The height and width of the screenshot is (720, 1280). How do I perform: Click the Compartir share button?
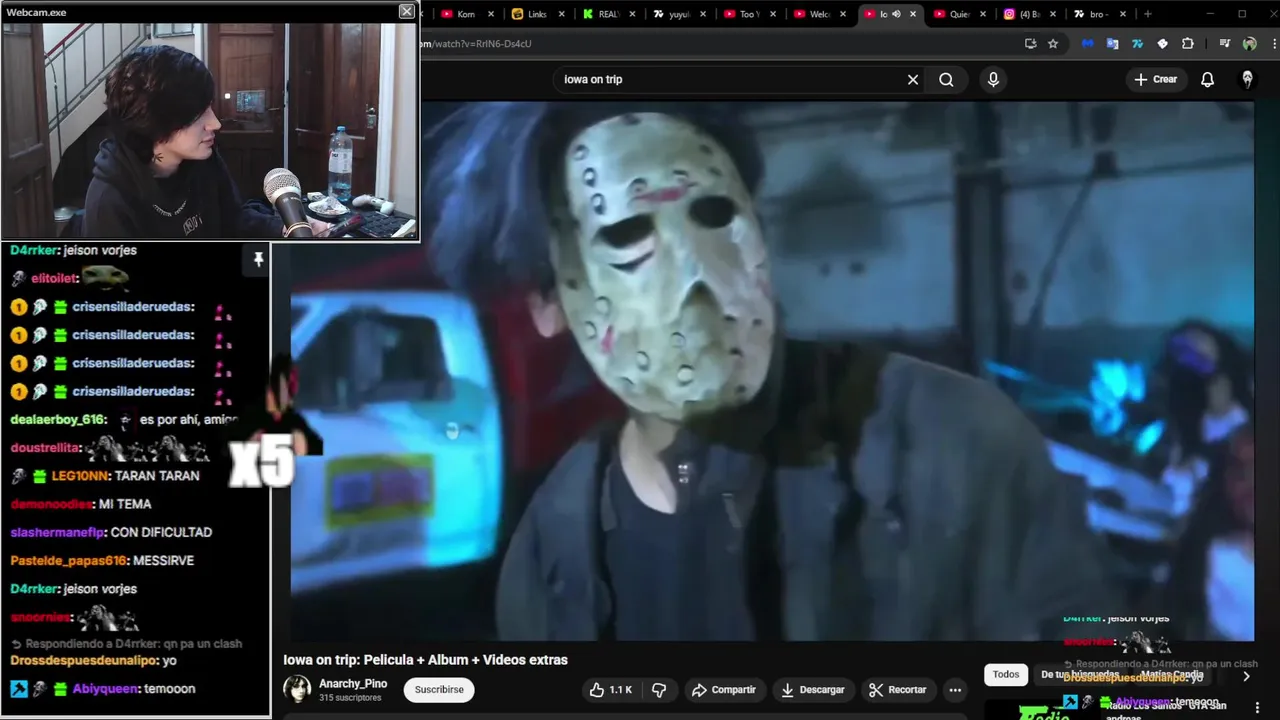[x=724, y=690]
